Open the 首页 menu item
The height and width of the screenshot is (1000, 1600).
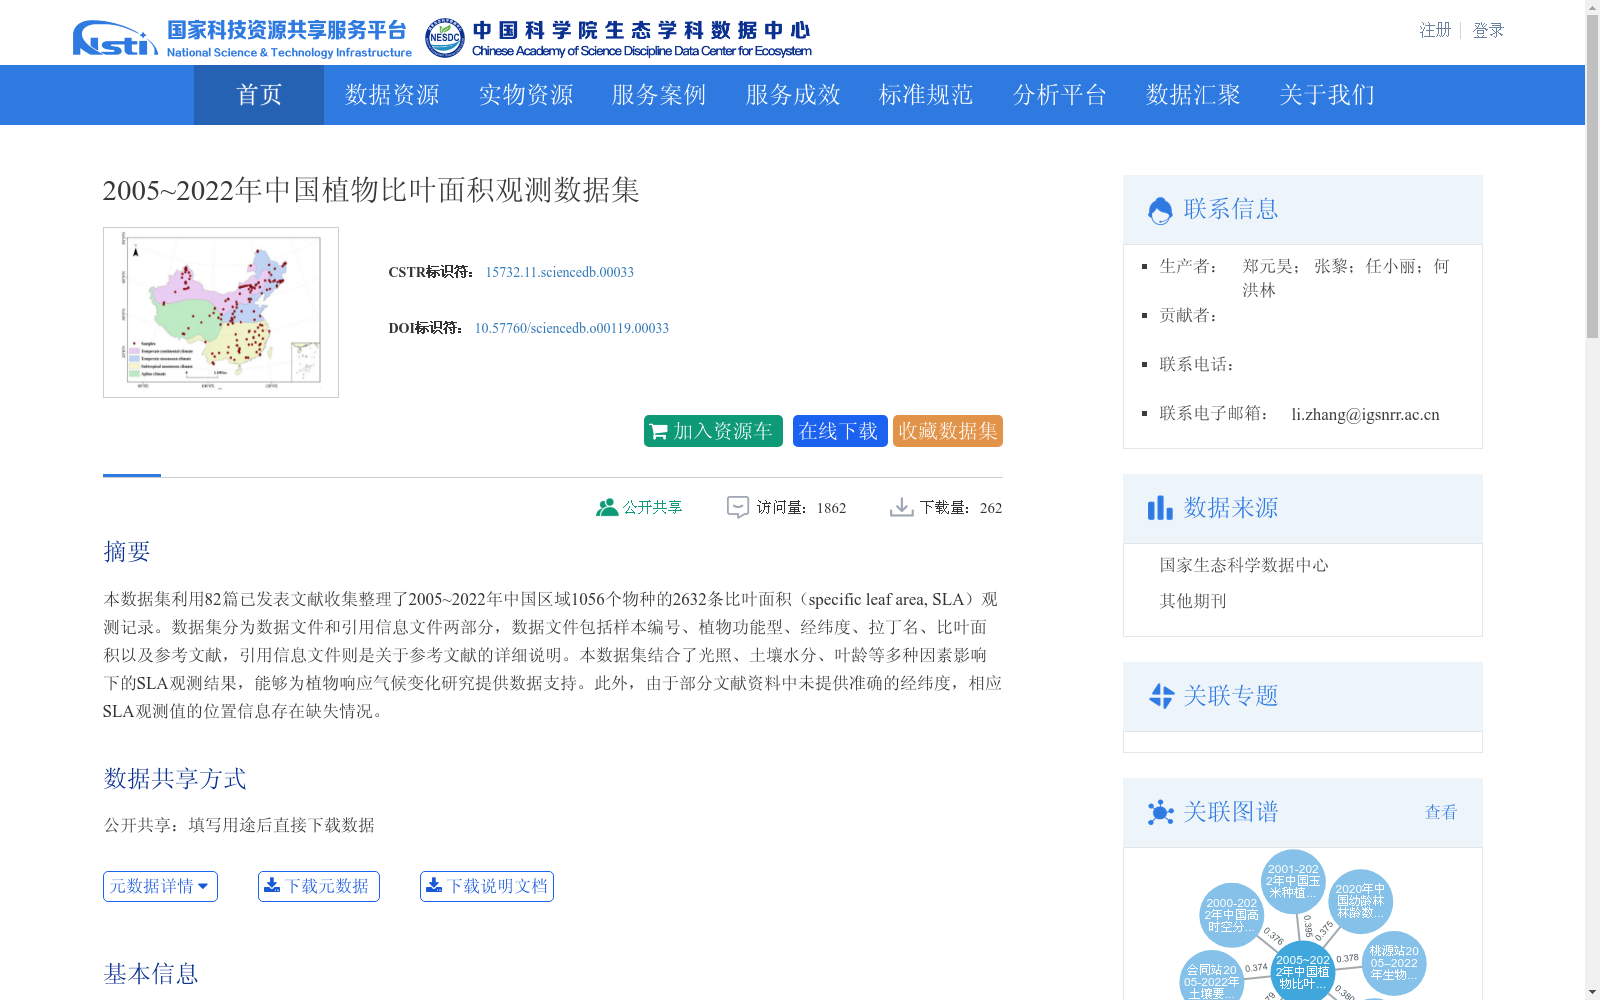point(259,95)
